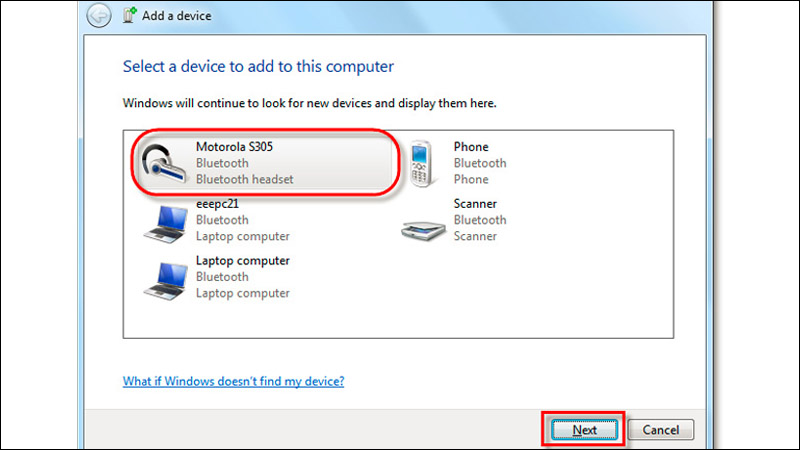Select the Motorola S305 headset icon
The image size is (800, 450).
pos(164,163)
